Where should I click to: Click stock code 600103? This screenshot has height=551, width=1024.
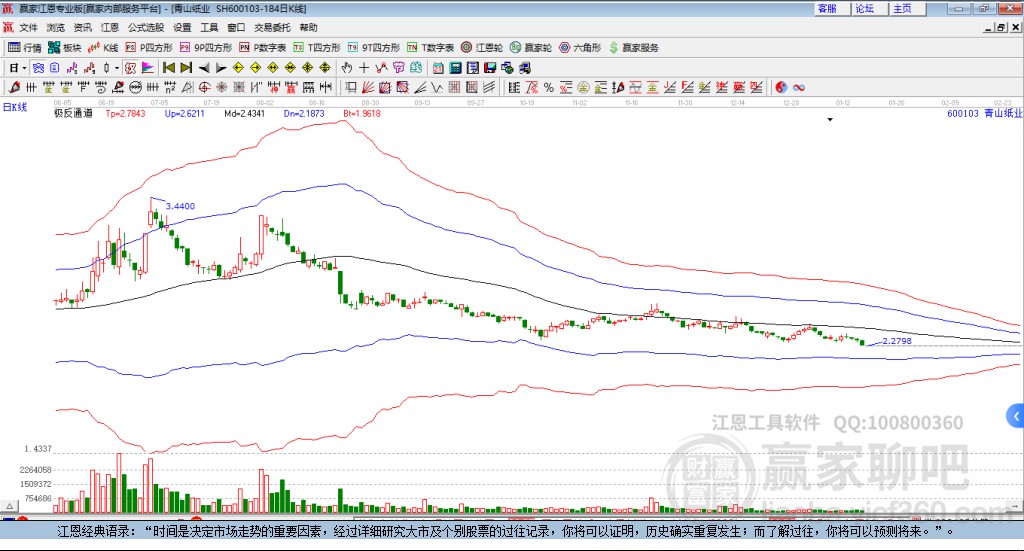(x=963, y=114)
